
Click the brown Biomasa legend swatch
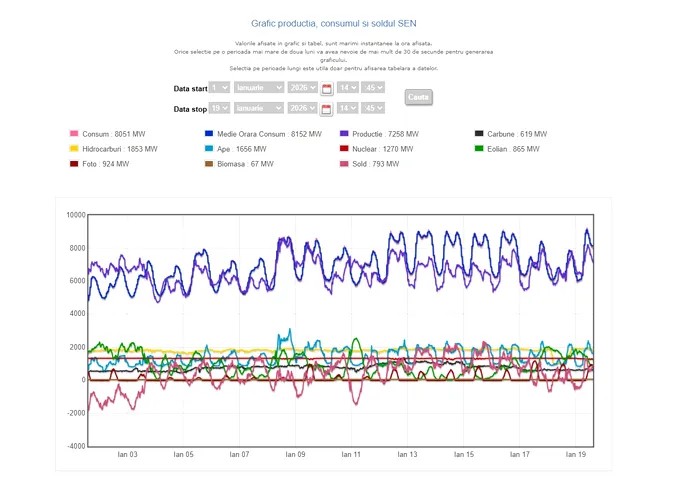click(x=209, y=163)
